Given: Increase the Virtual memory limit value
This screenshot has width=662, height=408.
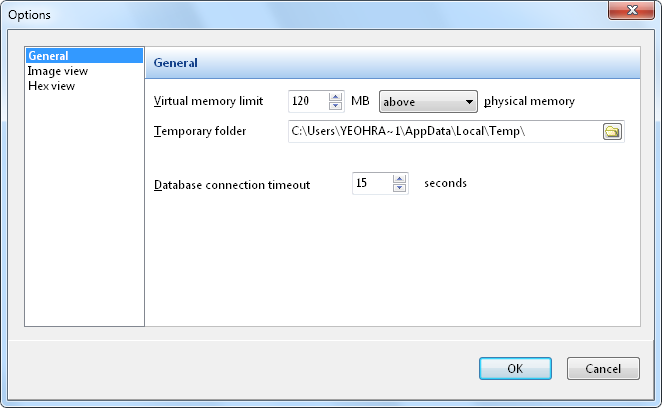Looking at the screenshot, I should point(335,96).
